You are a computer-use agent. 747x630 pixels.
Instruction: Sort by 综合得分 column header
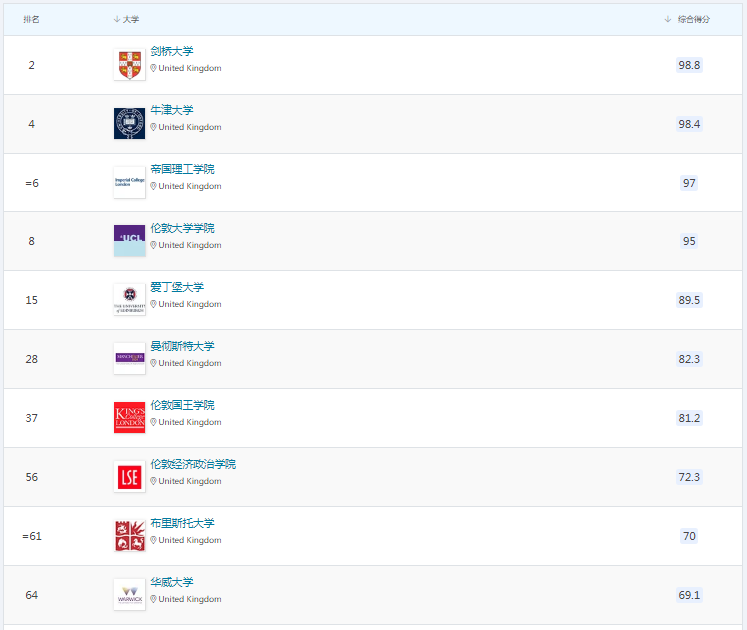(692, 19)
